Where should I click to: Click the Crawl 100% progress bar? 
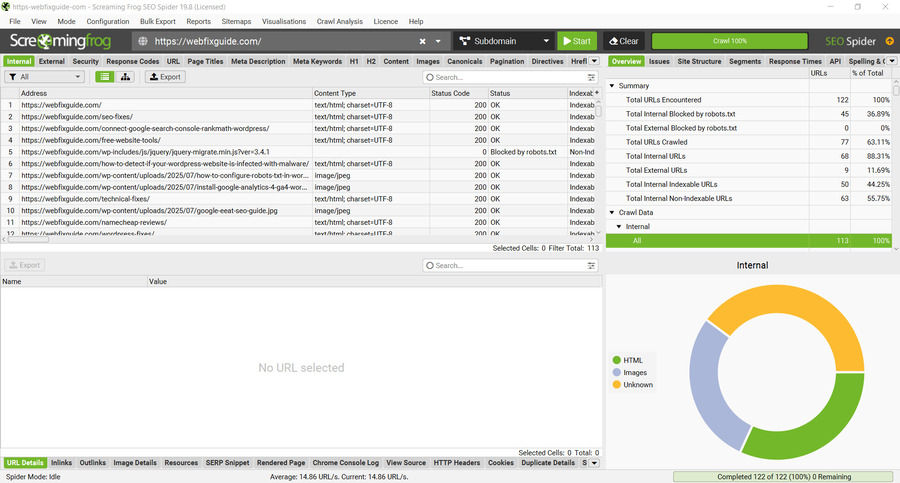730,41
